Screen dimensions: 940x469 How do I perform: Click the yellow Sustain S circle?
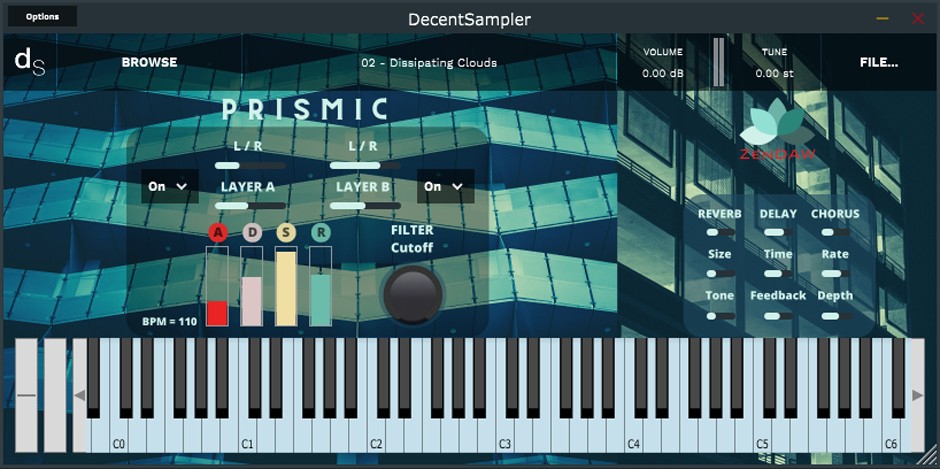pos(287,232)
